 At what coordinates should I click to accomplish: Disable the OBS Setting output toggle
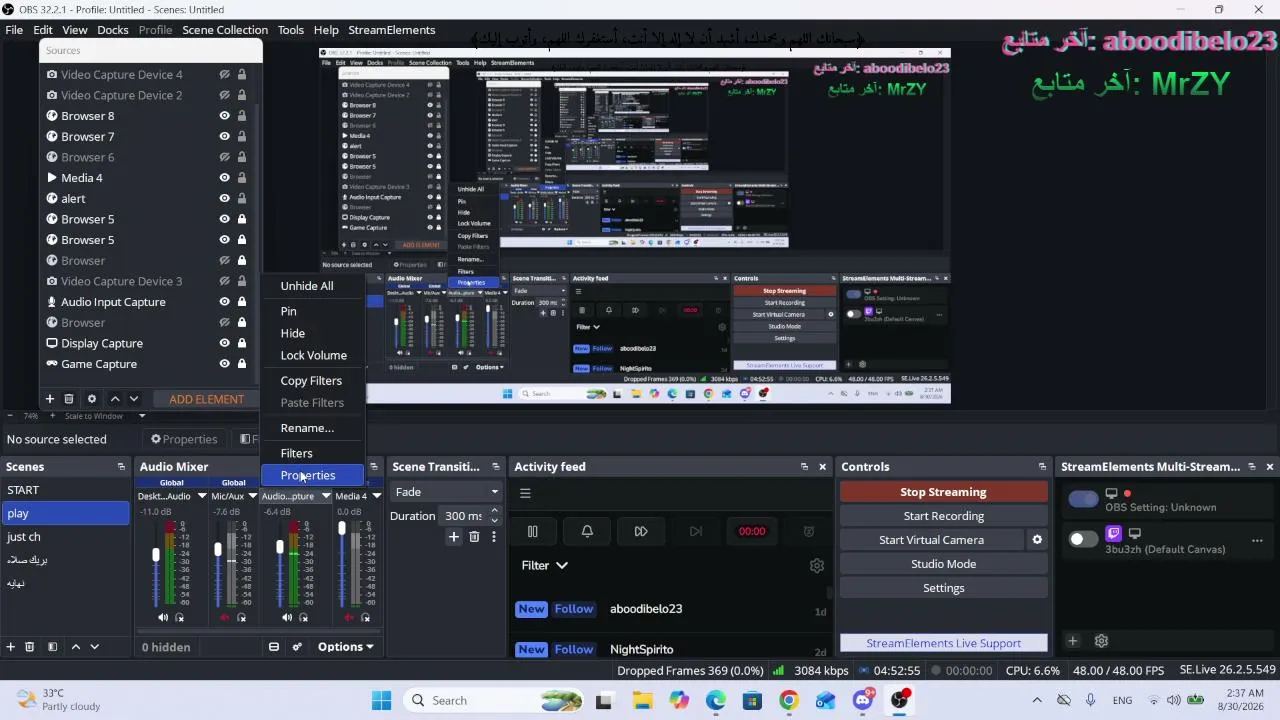1083,499
